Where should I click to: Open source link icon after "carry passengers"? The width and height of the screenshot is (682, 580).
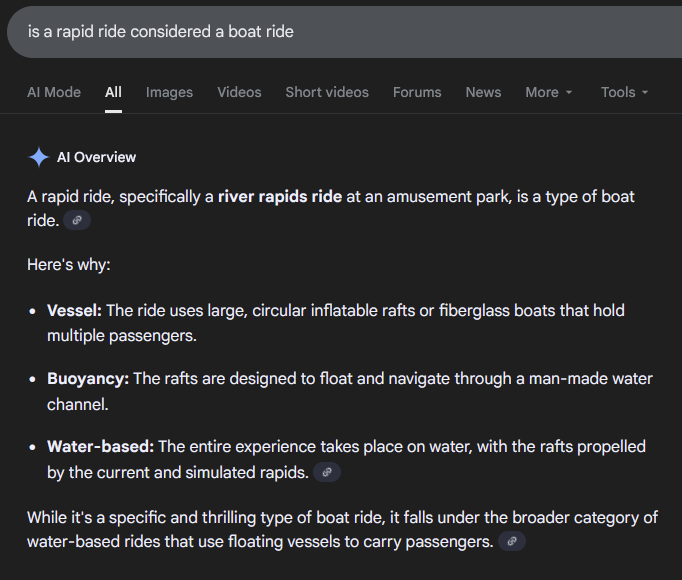[x=511, y=542]
